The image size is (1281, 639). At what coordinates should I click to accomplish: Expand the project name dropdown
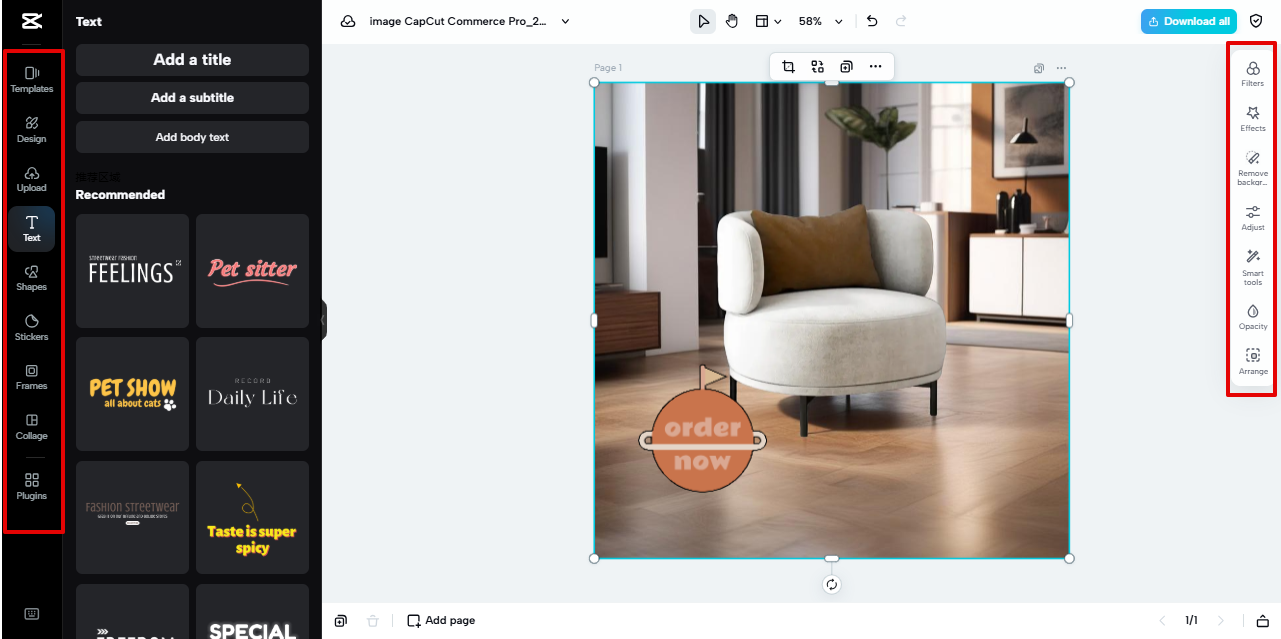[x=565, y=21]
